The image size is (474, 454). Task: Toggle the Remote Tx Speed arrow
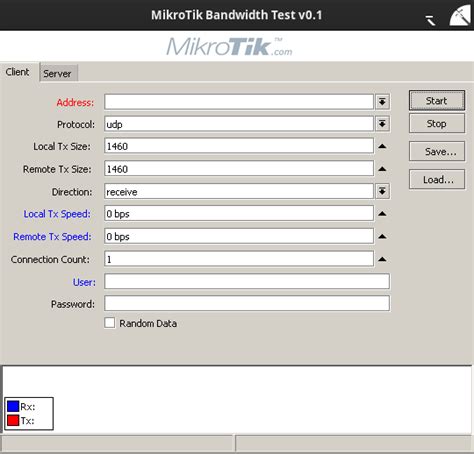tap(382, 236)
